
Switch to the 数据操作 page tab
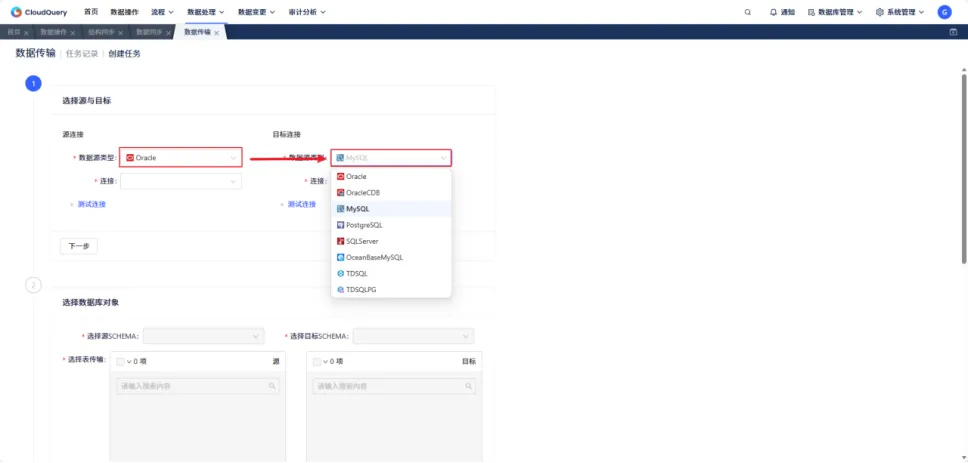(52, 32)
